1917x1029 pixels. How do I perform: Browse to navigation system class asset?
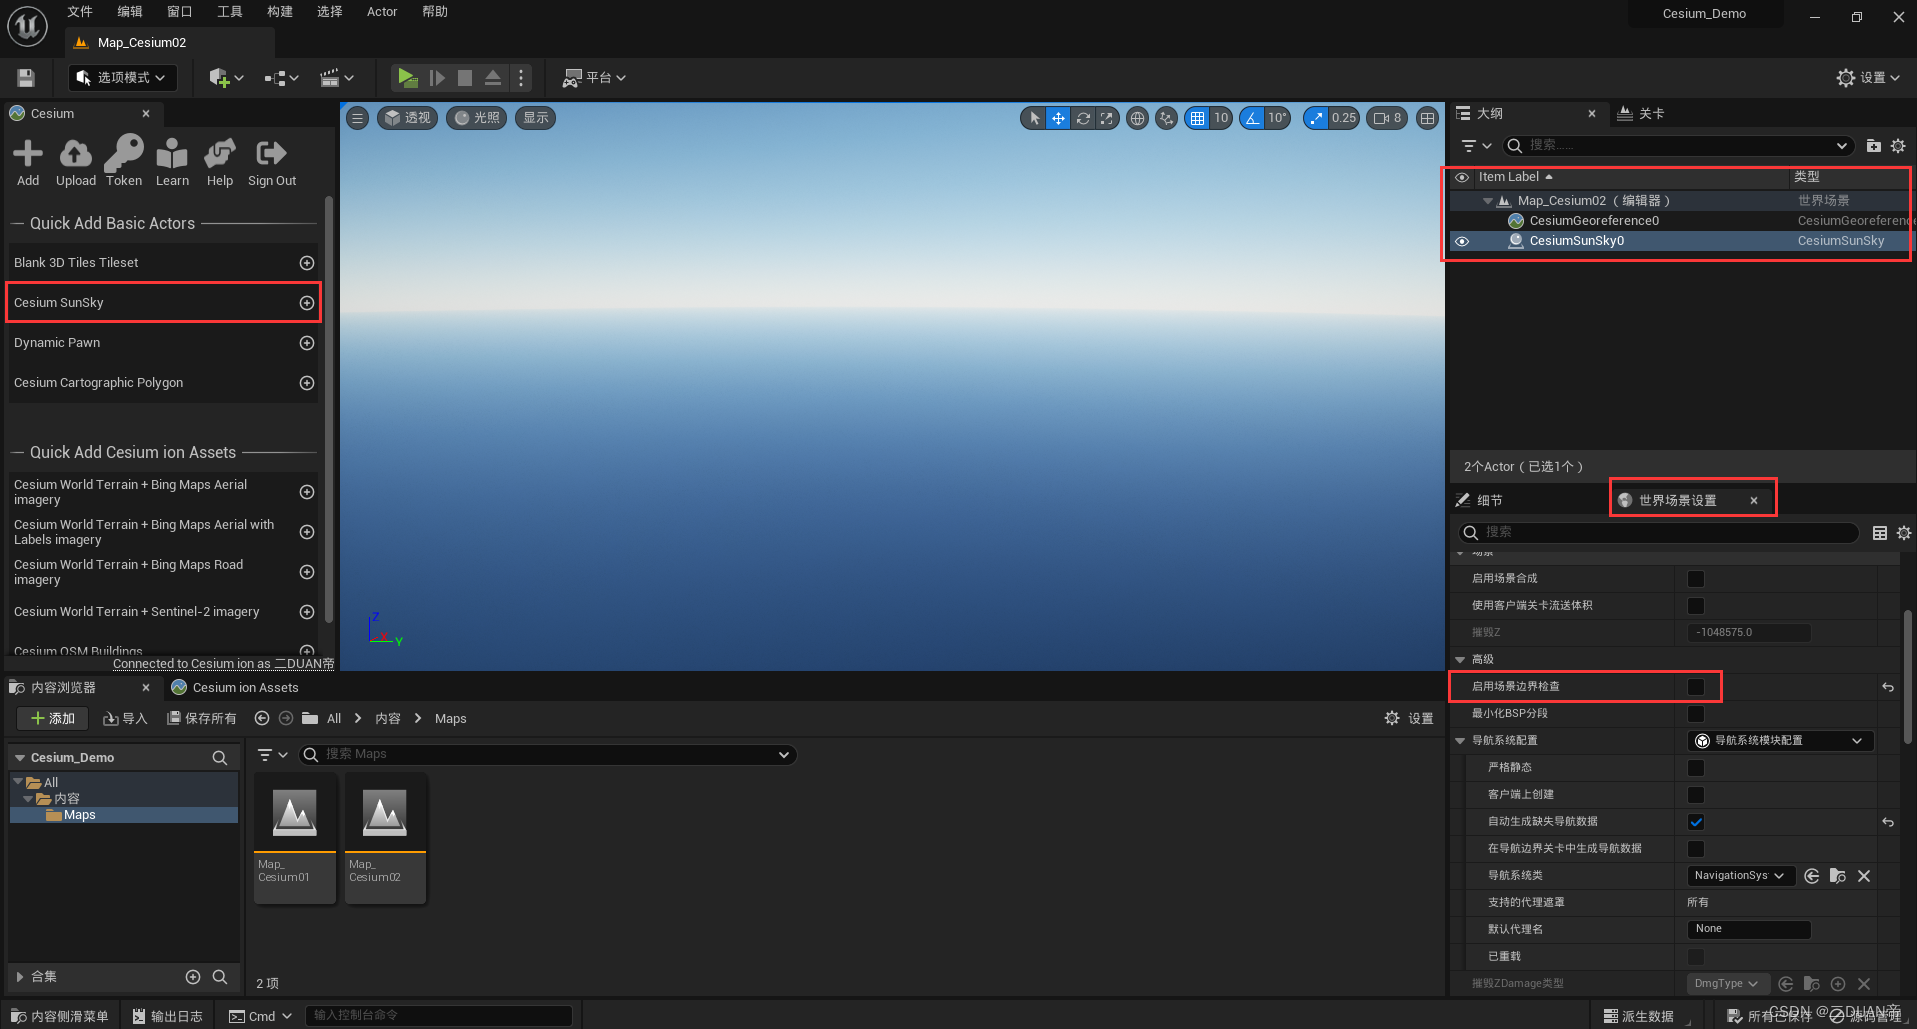(1838, 876)
